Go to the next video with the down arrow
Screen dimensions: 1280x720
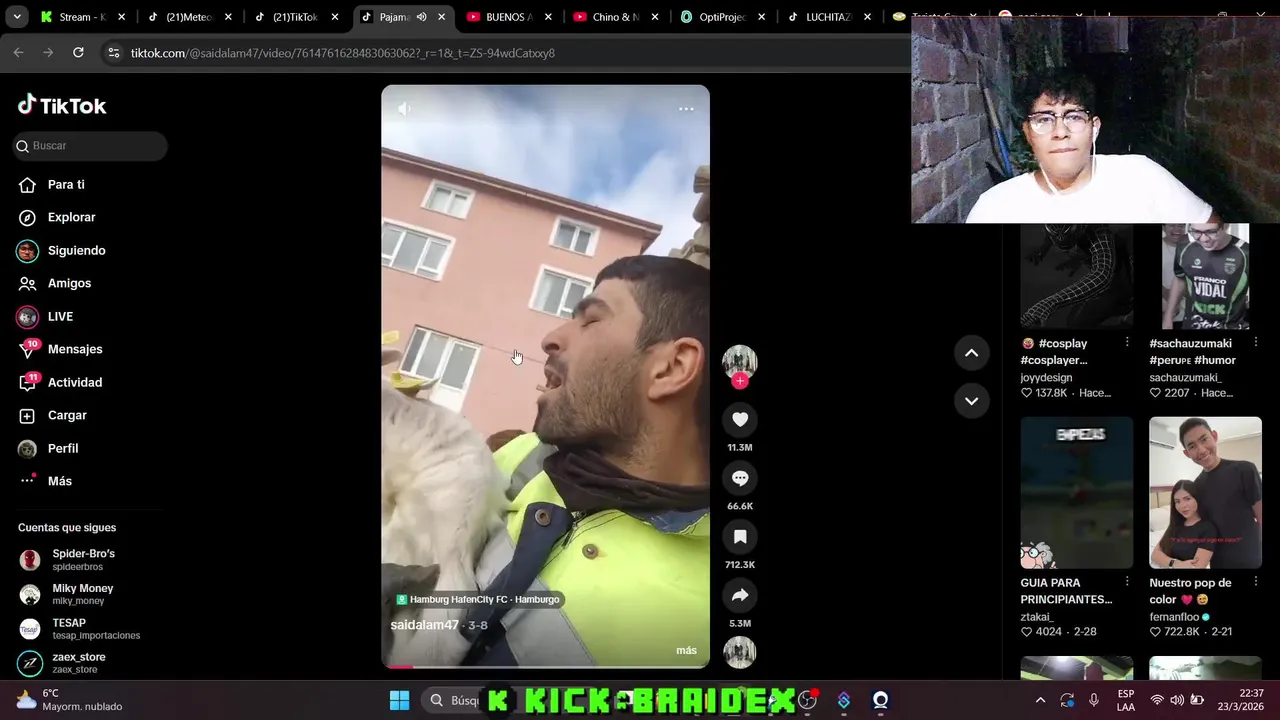click(x=971, y=401)
